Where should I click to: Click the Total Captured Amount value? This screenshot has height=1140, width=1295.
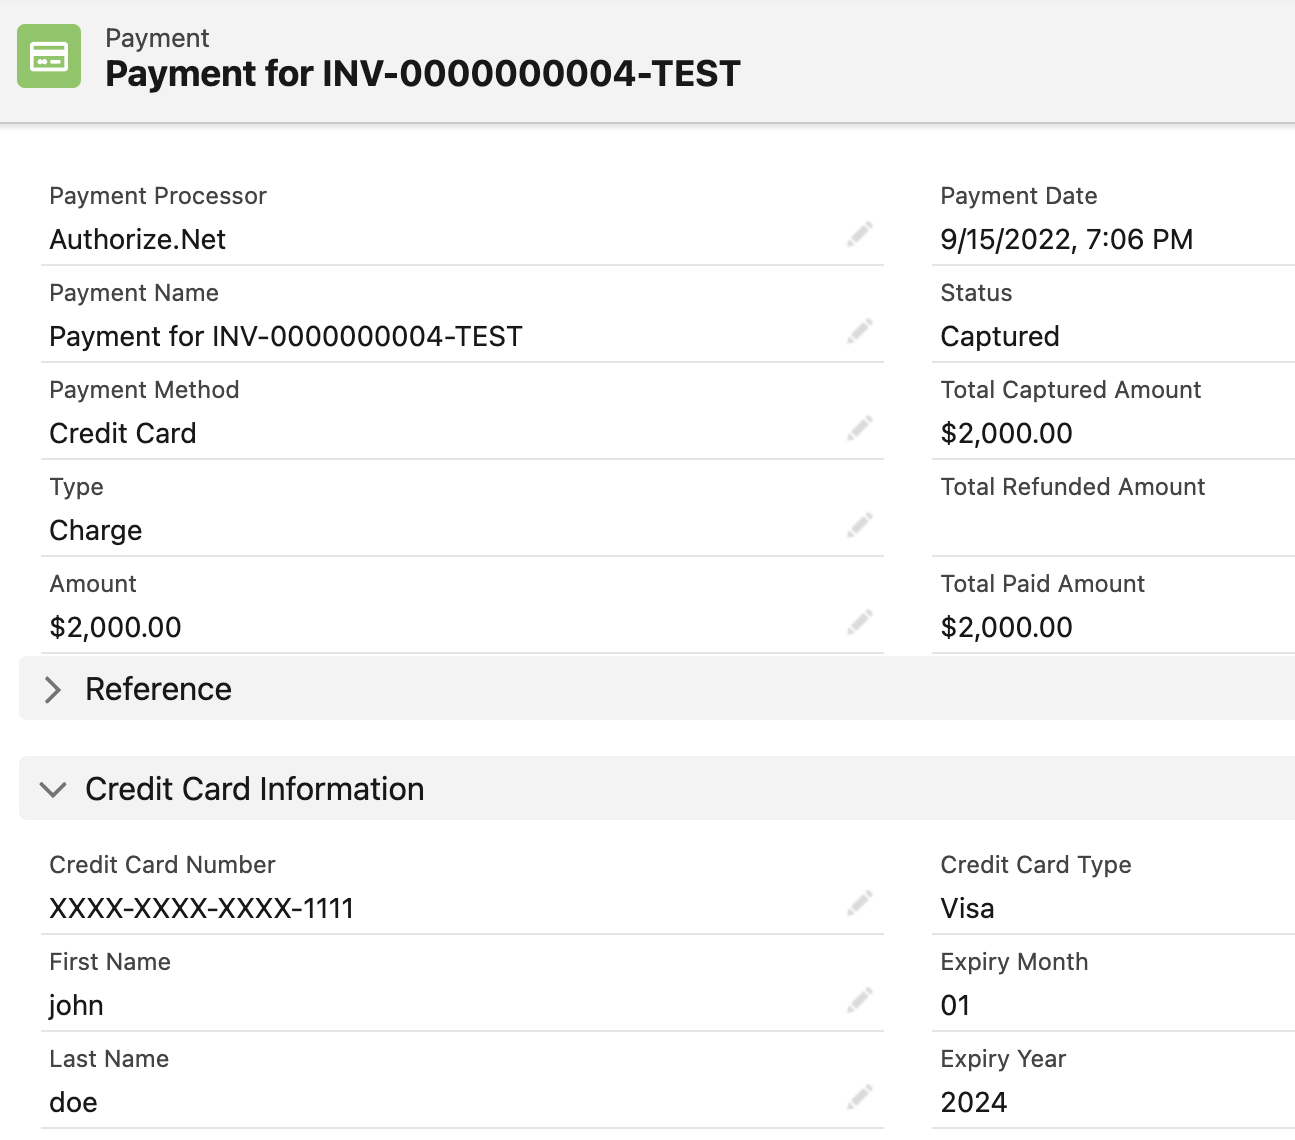[x=1006, y=434]
